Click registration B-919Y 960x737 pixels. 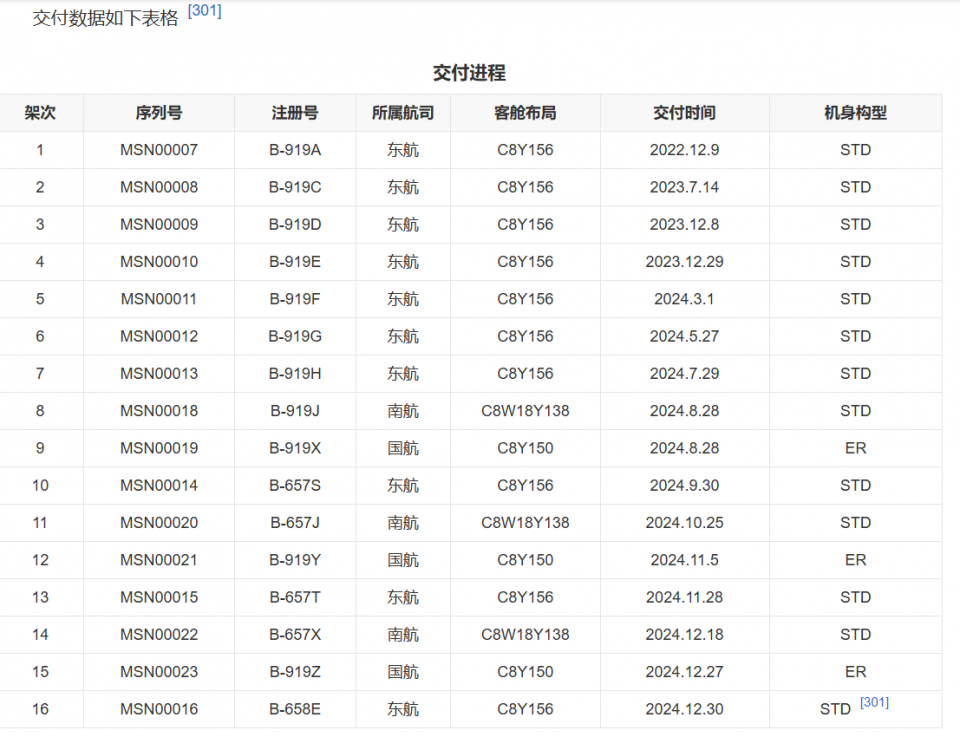click(295, 561)
